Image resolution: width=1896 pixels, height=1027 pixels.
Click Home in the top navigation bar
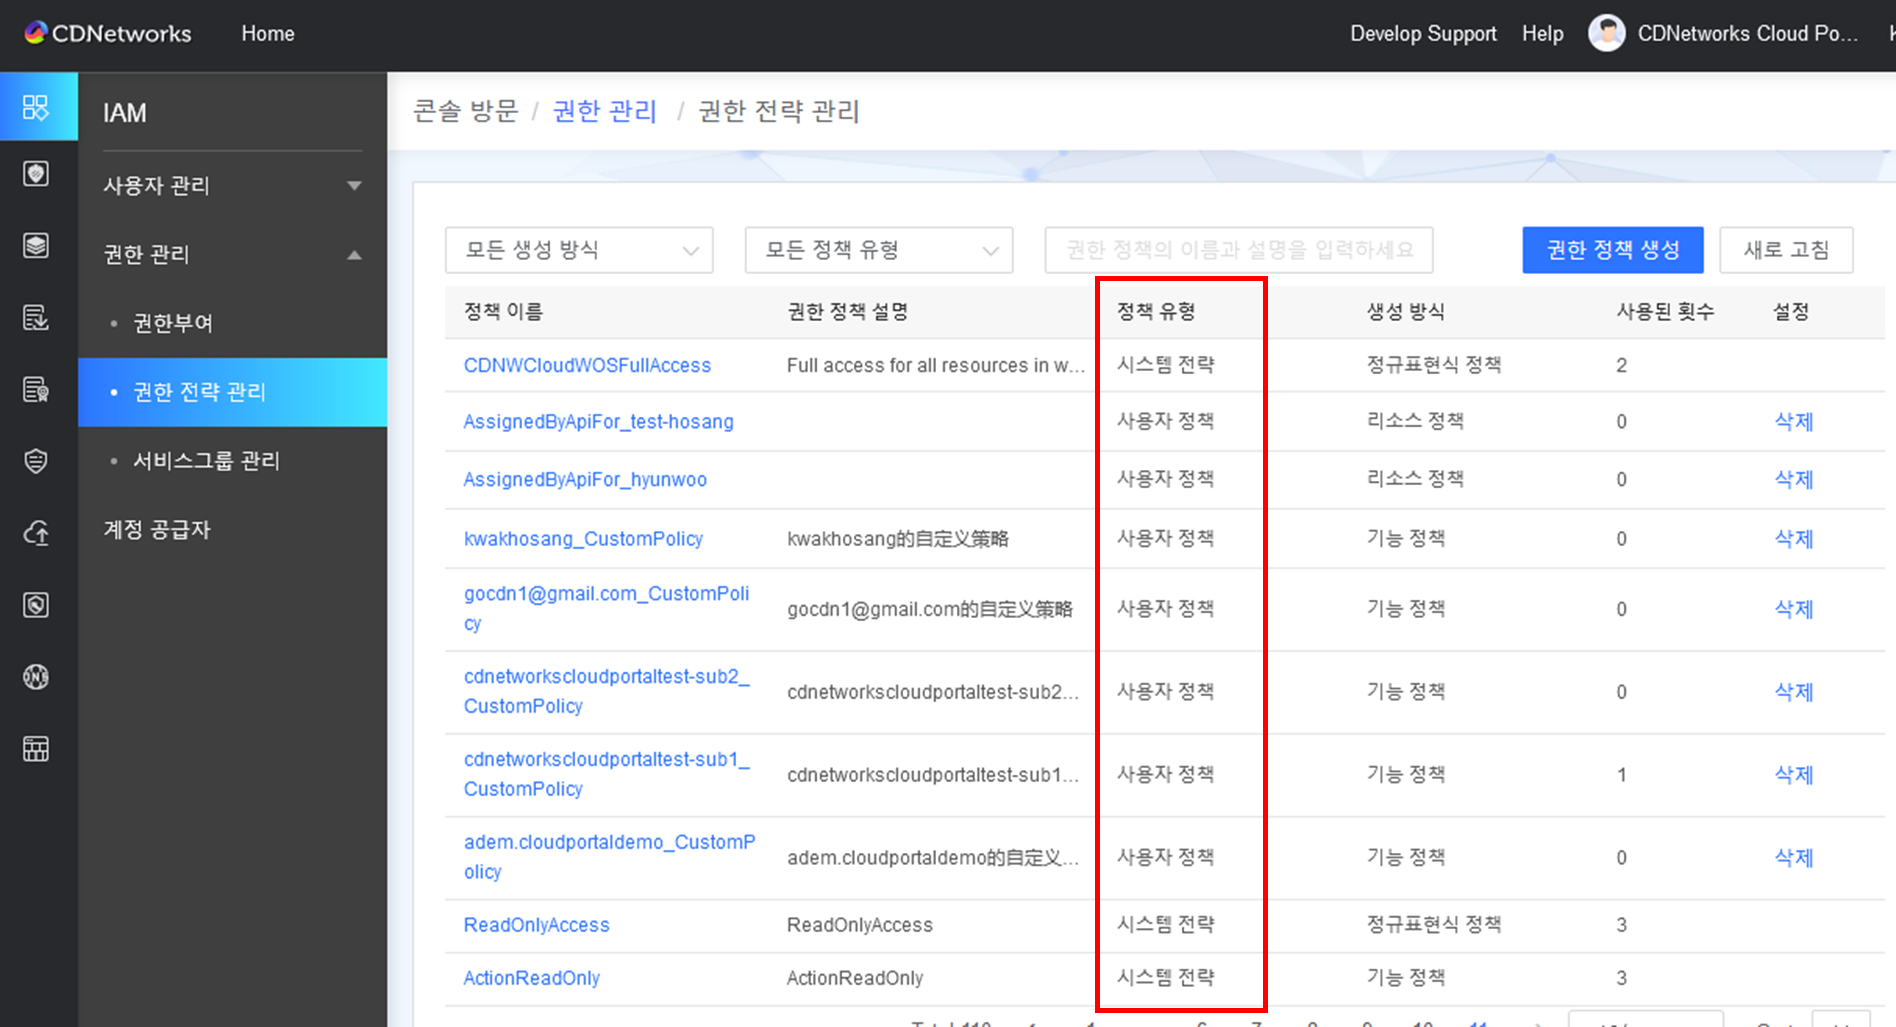pyautogui.click(x=266, y=32)
